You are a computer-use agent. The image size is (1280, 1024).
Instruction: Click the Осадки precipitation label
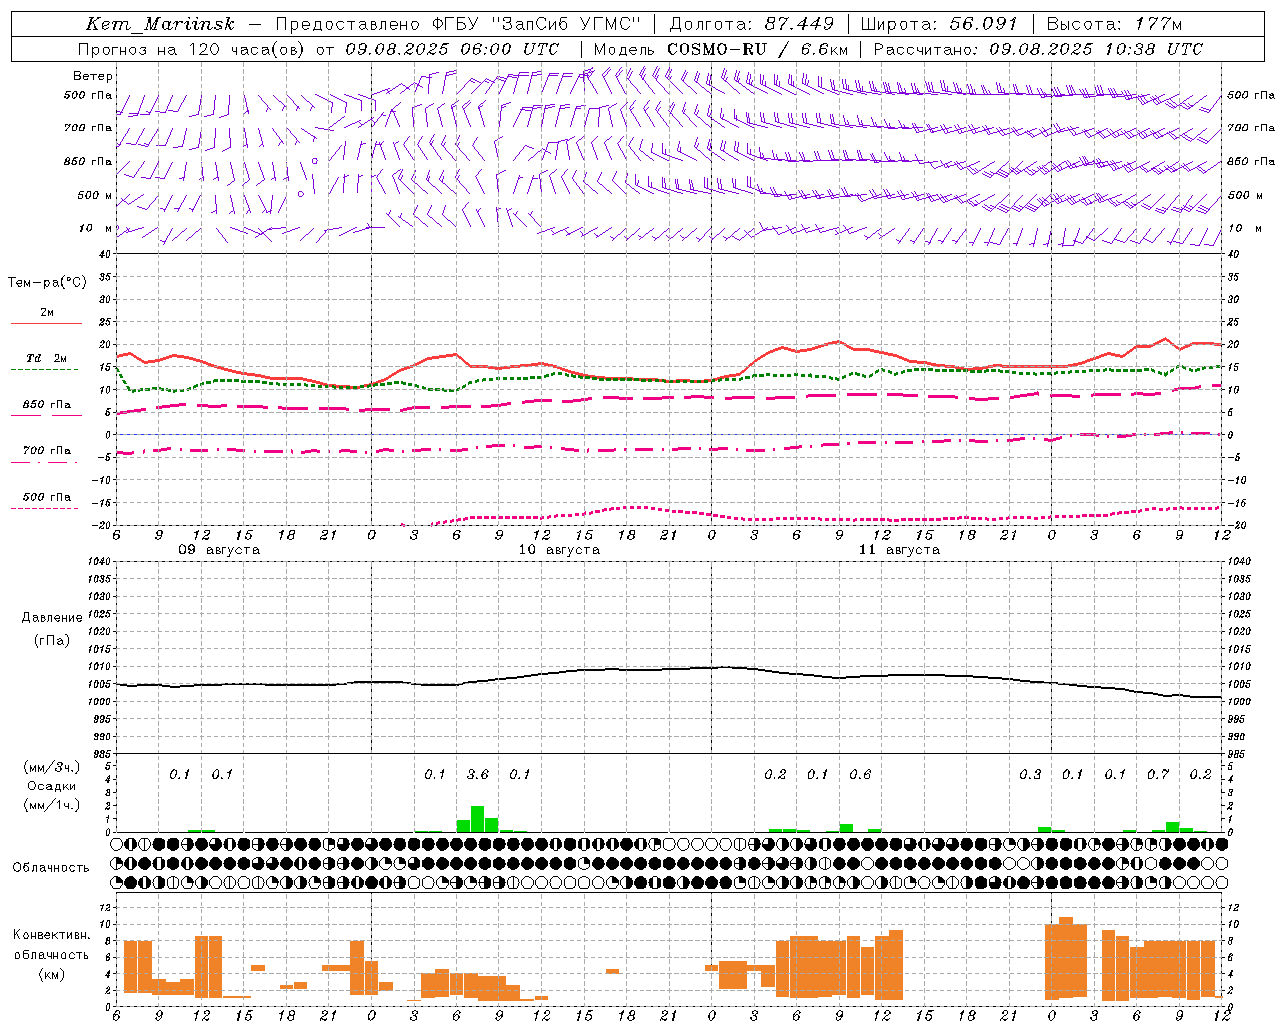pyautogui.click(x=52, y=786)
